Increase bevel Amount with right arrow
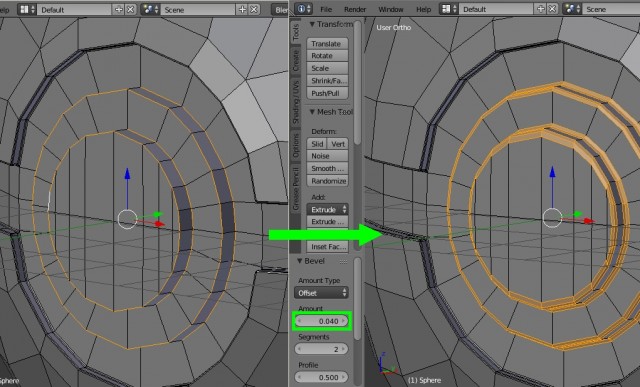Image resolution: width=640 pixels, height=387 pixels. (343, 321)
